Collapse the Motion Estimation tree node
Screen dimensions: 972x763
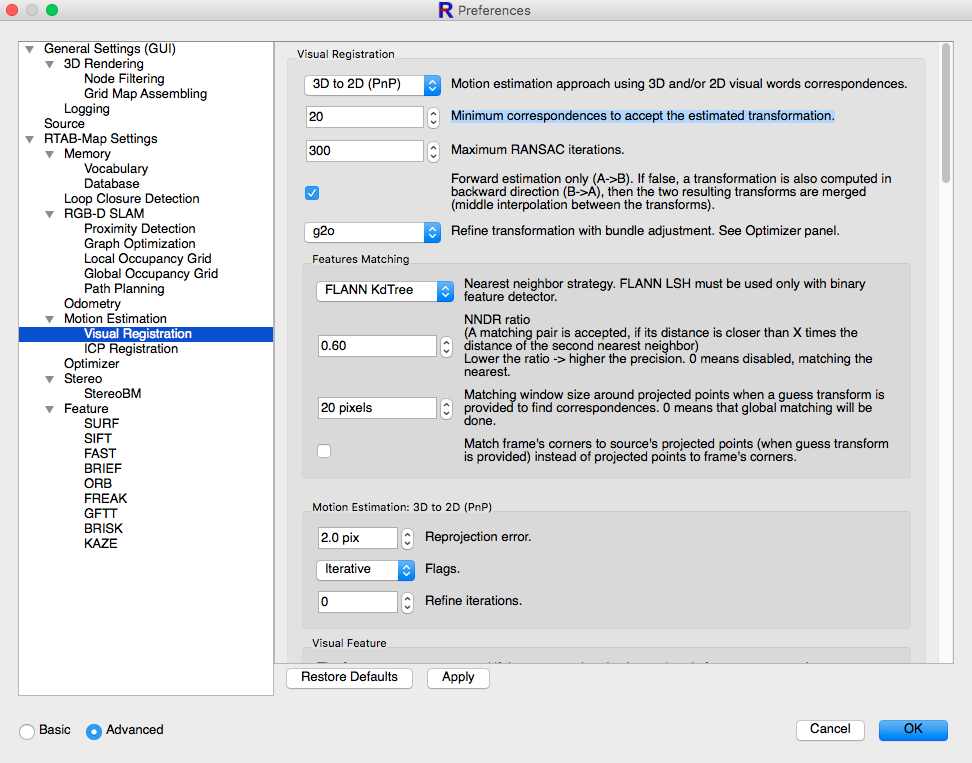50,319
